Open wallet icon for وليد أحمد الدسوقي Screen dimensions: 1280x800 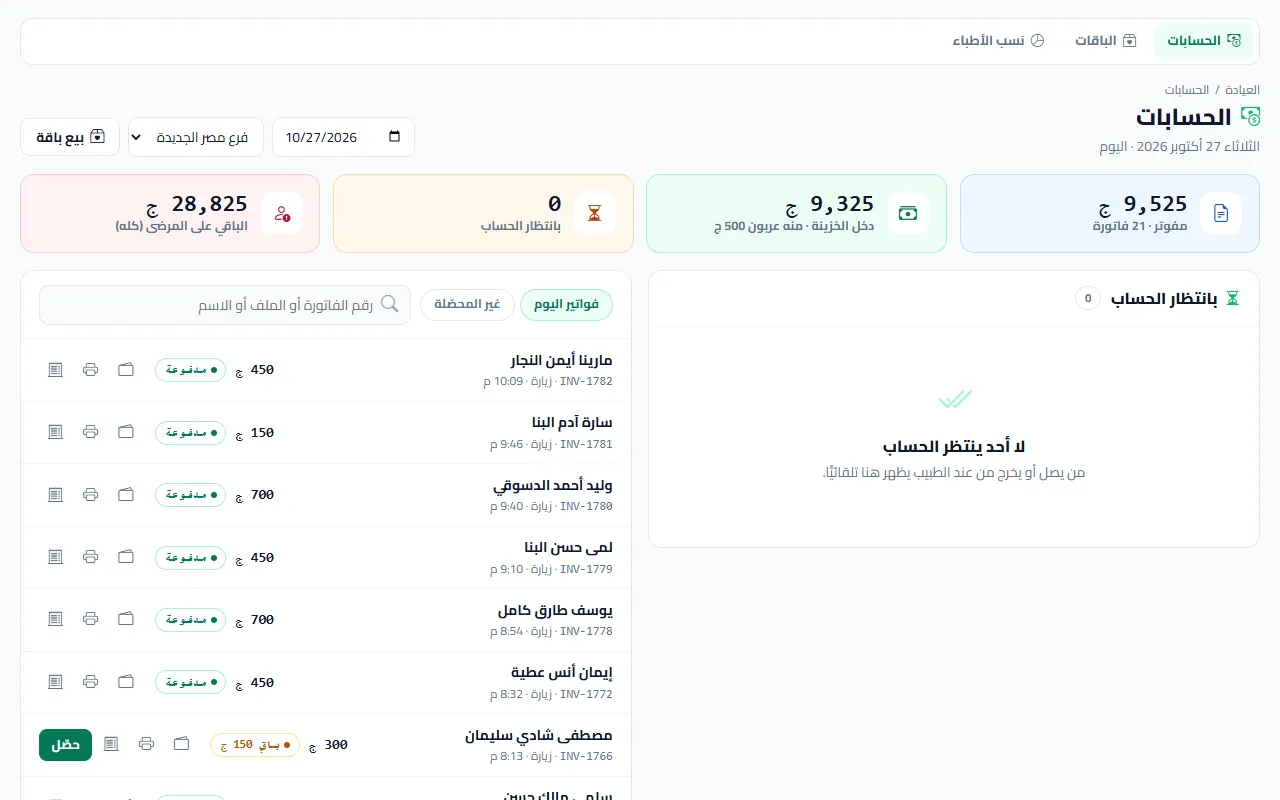(x=126, y=495)
